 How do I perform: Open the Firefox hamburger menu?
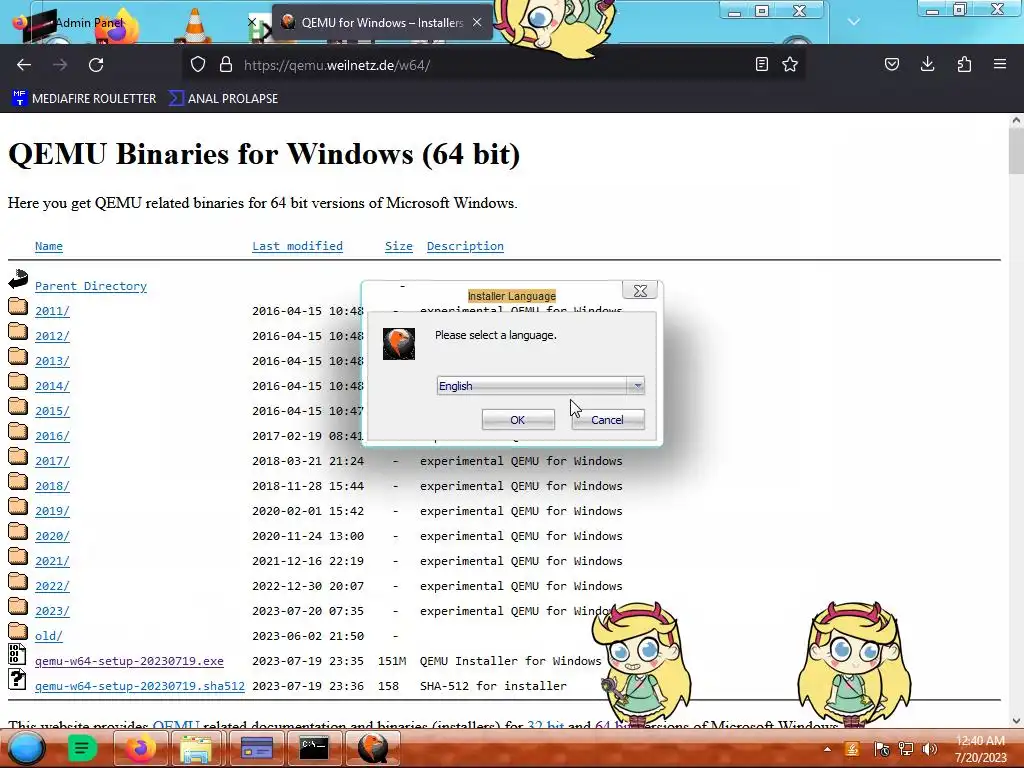tap(1000, 64)
